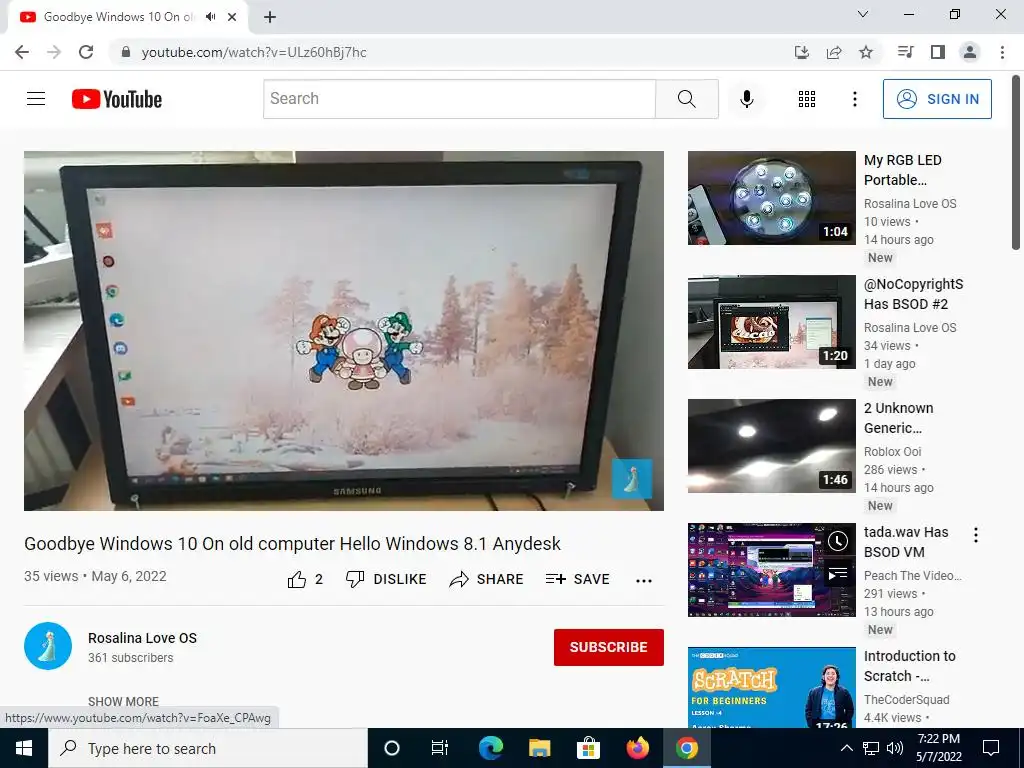Select the Goodbye Windows 10 tab
Viewport: 1024px width, 768px height.
120,17
